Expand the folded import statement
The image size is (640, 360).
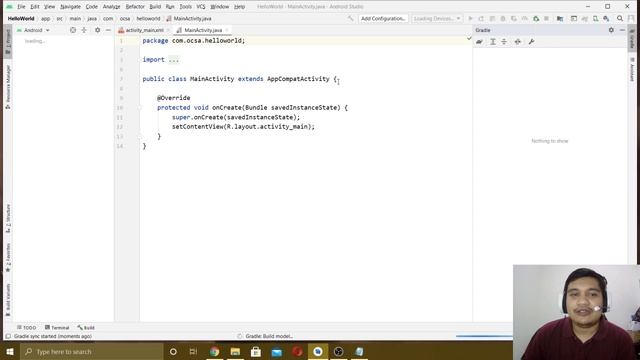173,60
